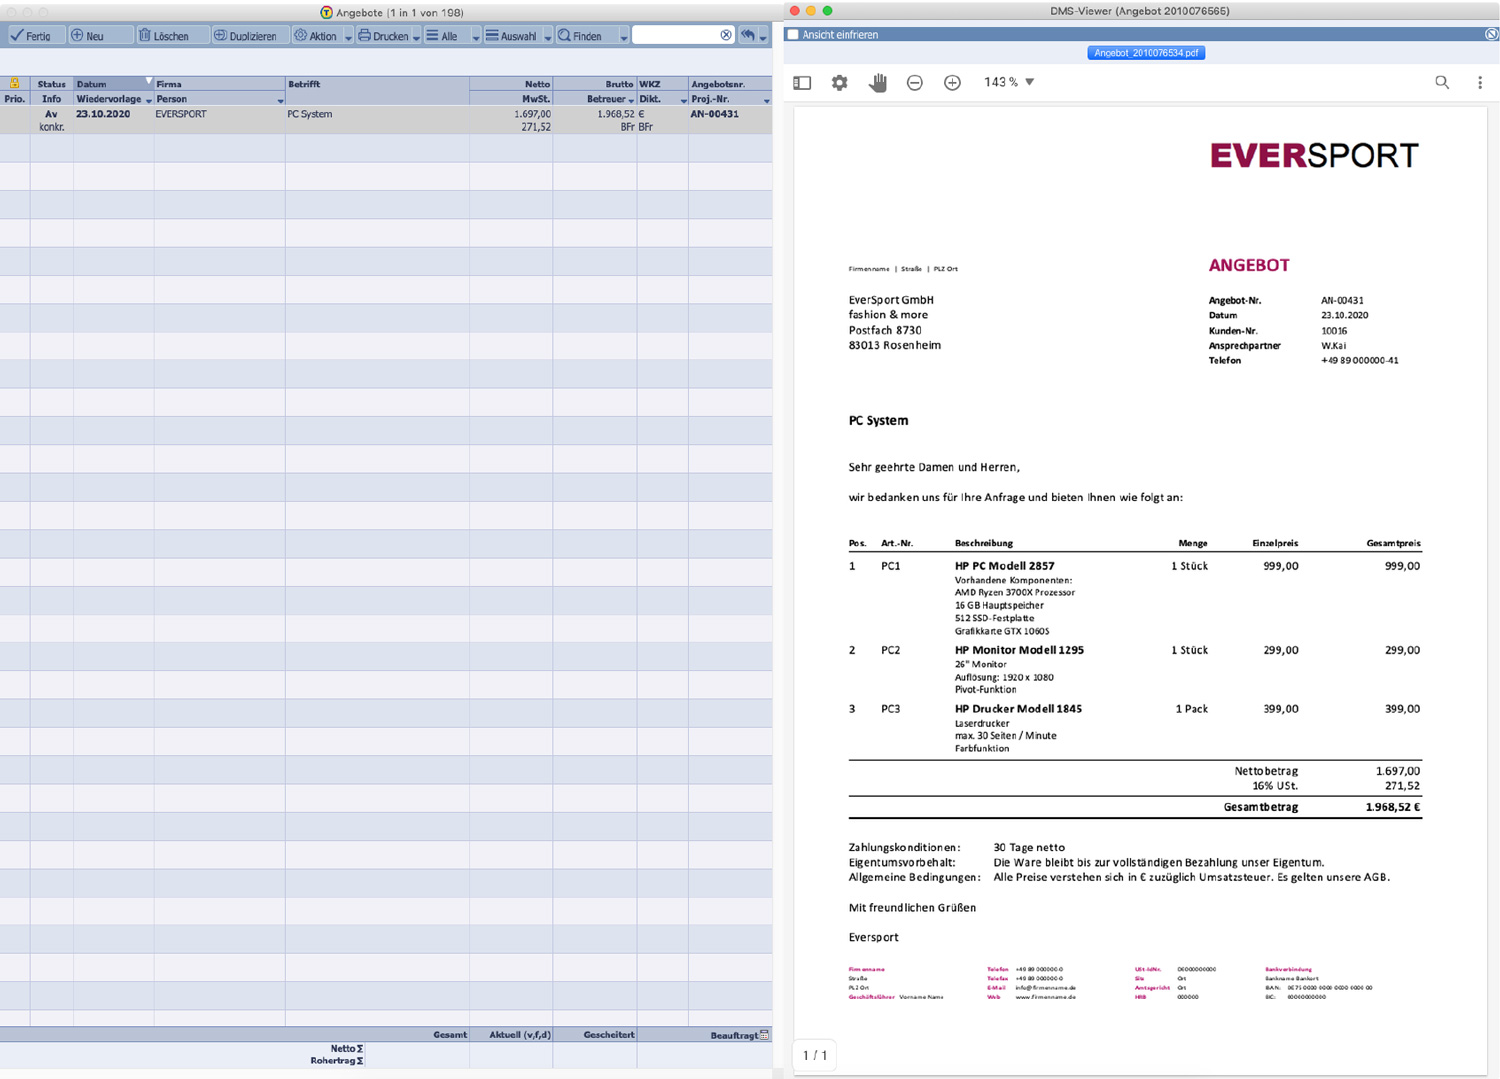
Task: Click the Gescheitert footer label
Action: pos(608,1035)
